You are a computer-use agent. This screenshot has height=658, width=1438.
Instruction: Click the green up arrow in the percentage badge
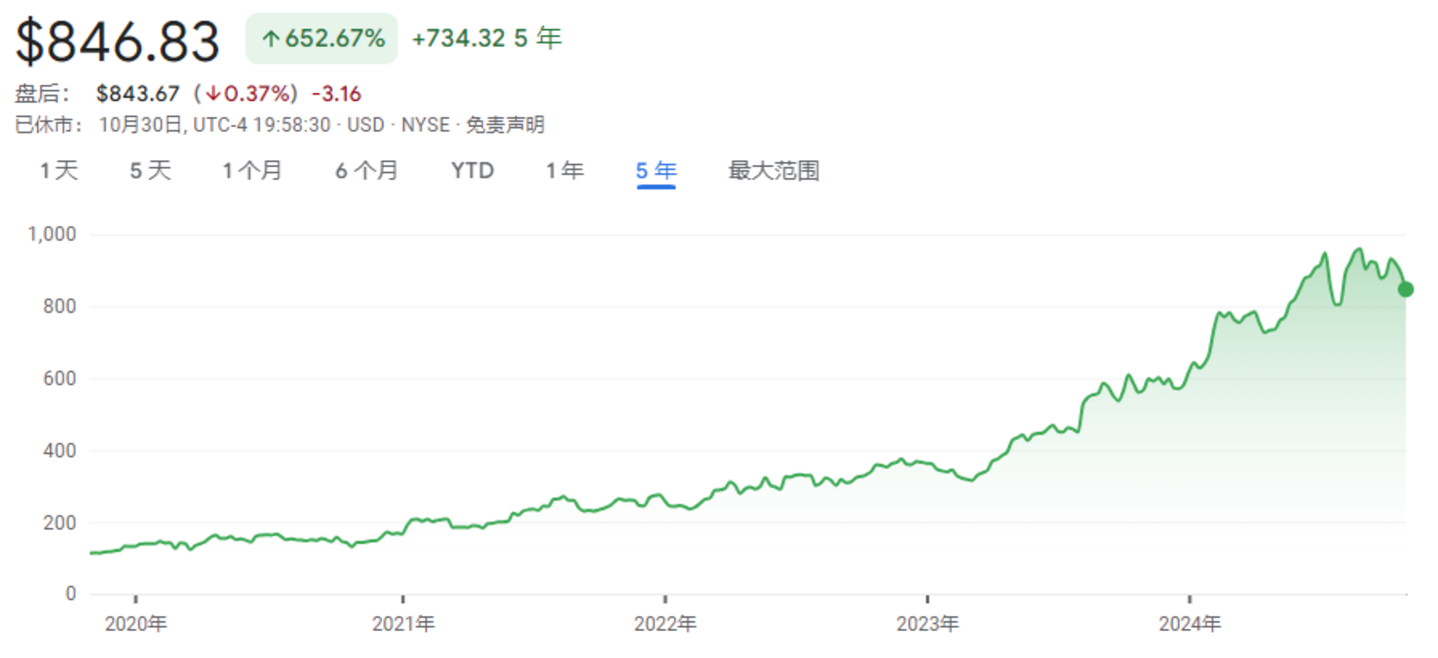click(x=270, y=39)
